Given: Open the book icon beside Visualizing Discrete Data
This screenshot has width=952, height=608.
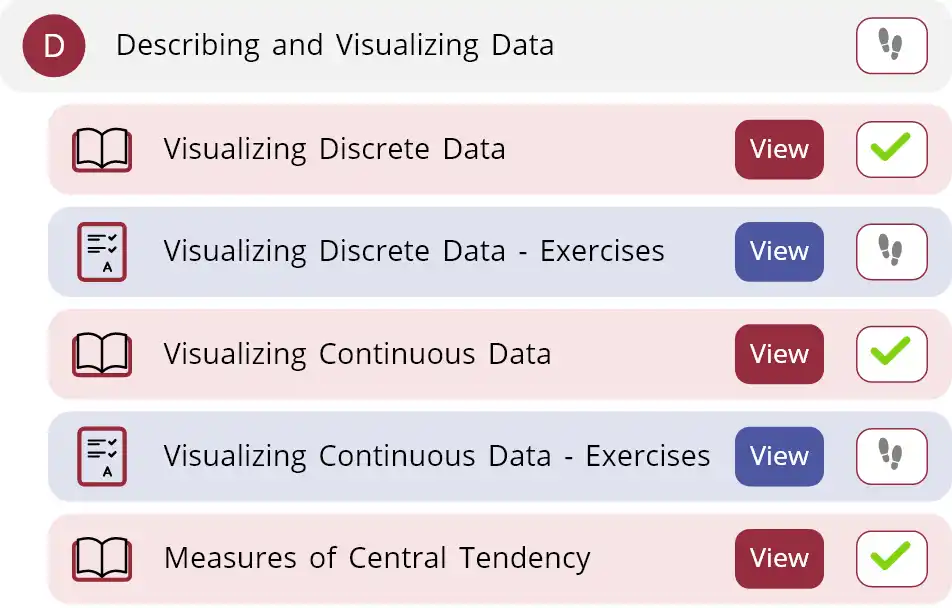Looking at the screenshot, I should coord(101,148).
